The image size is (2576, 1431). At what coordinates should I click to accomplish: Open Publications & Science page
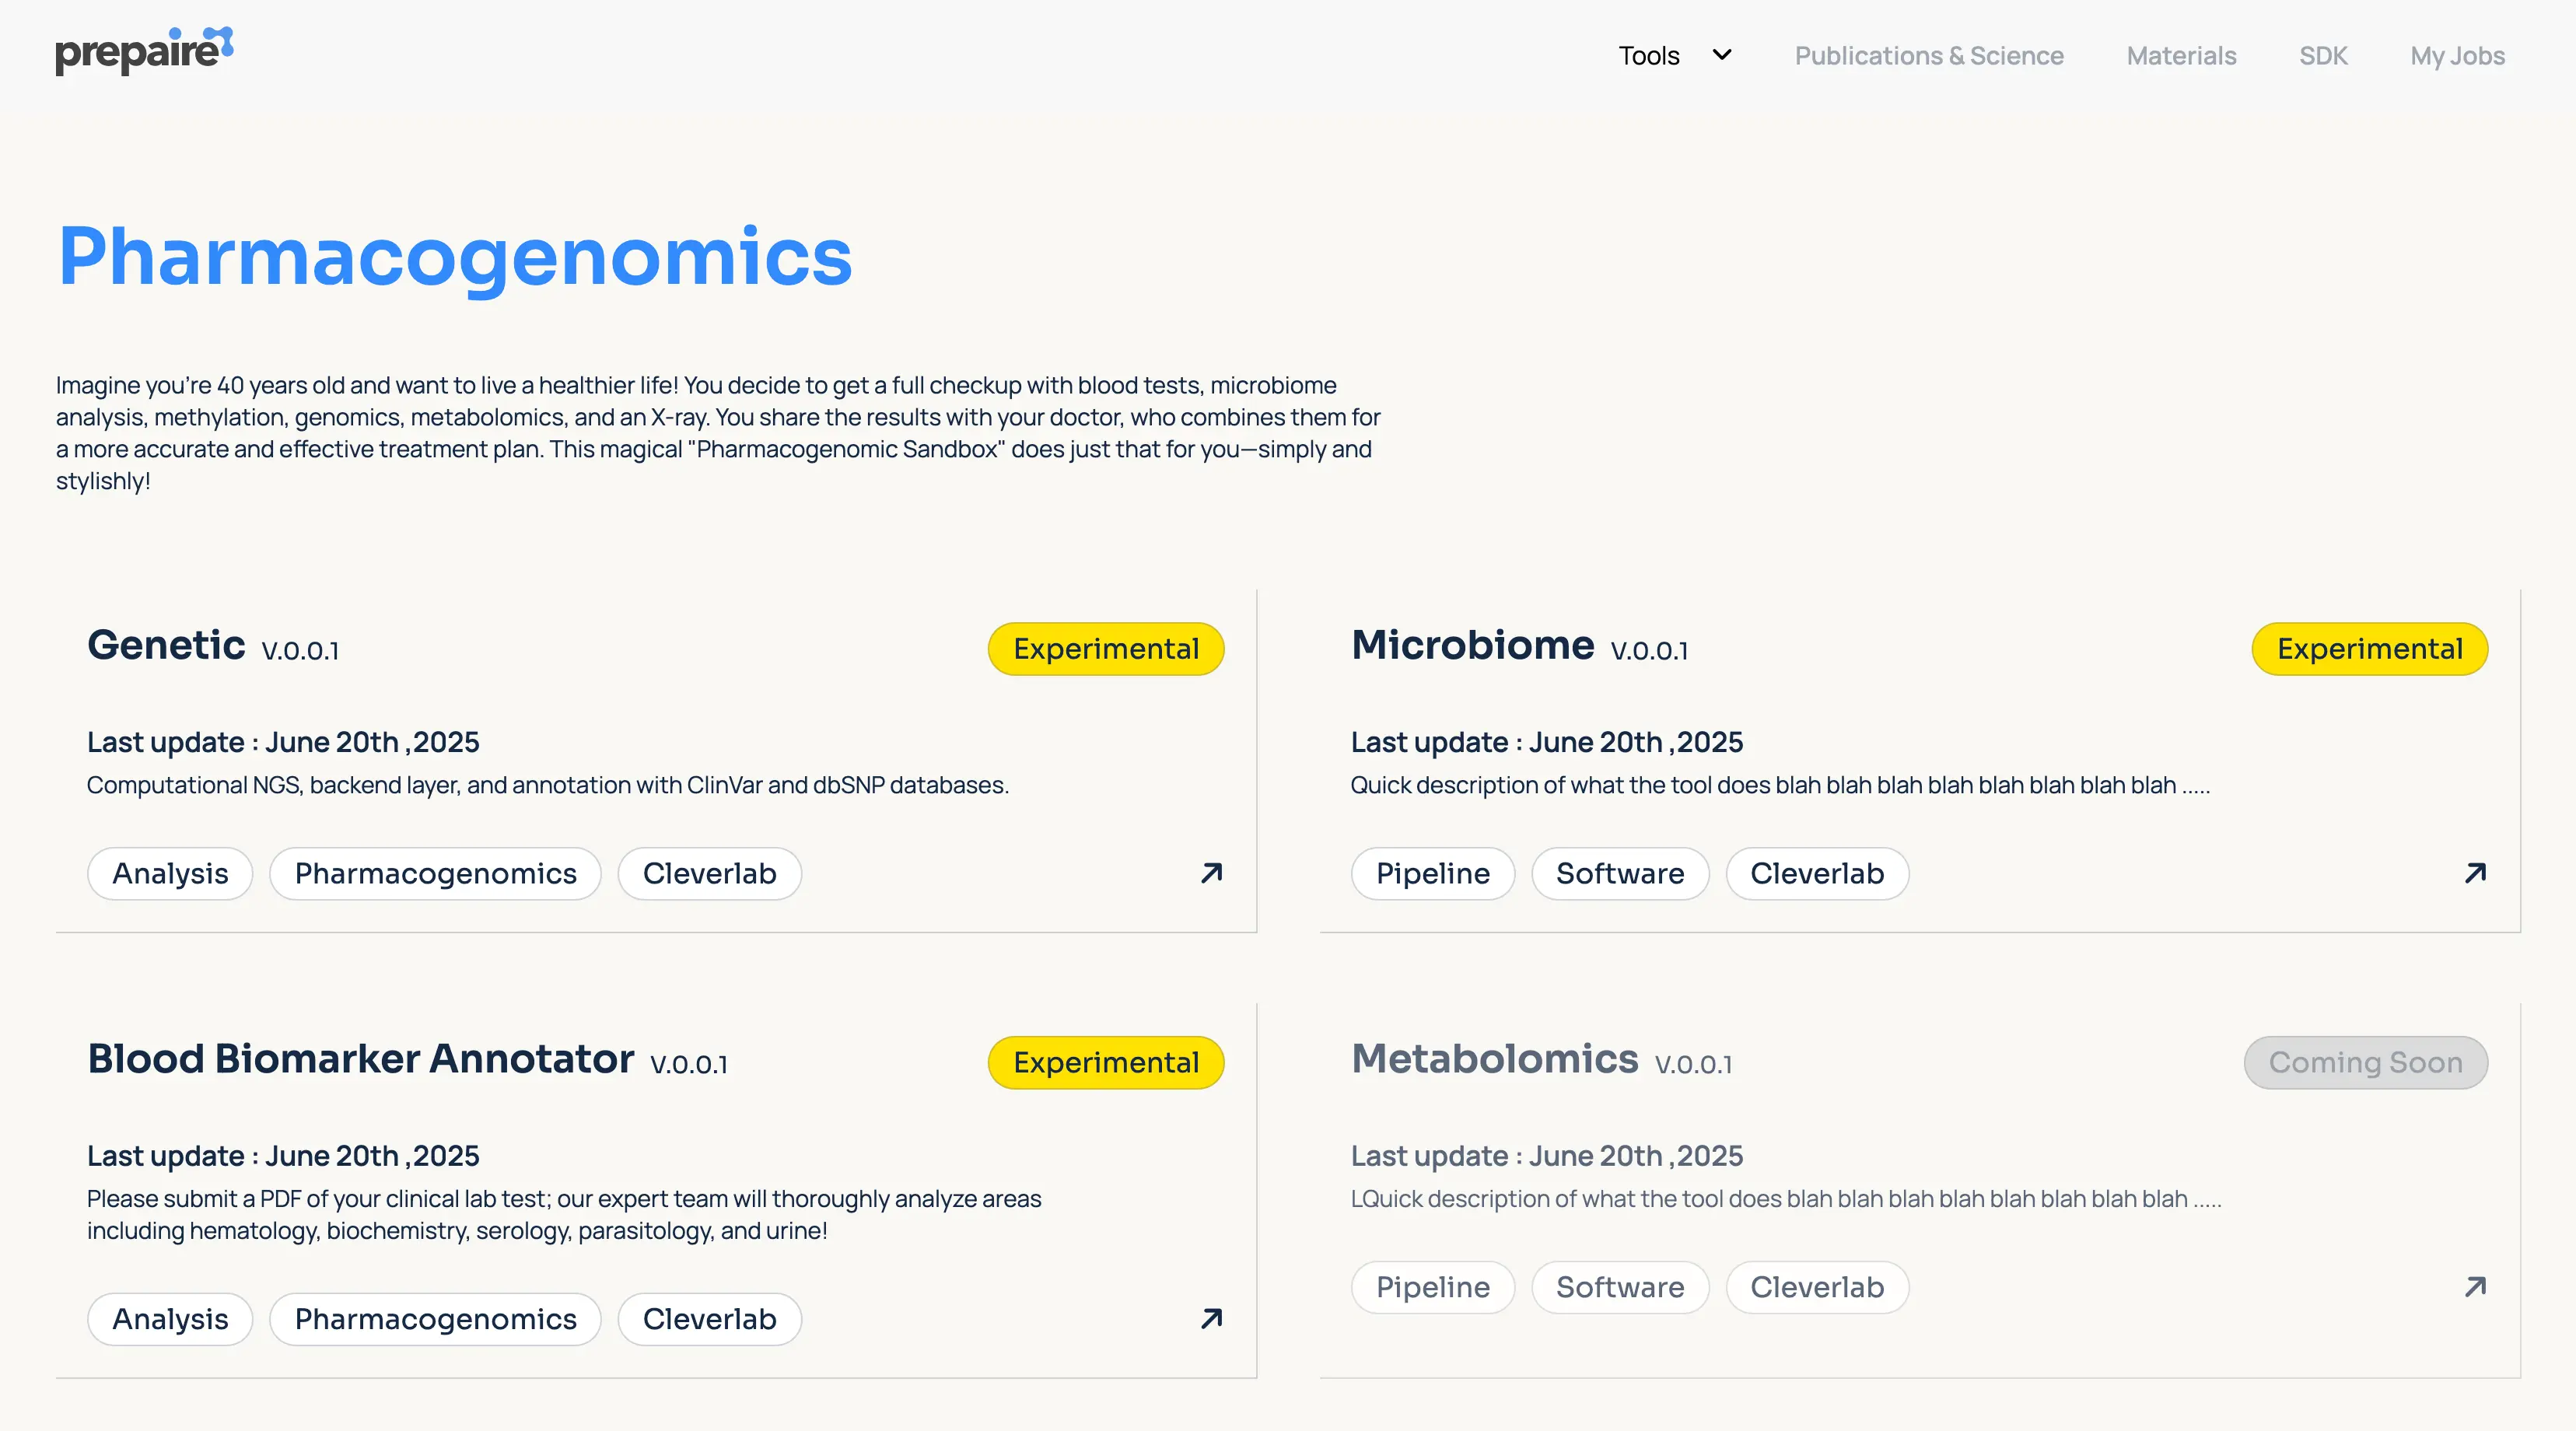pos(1929,56)
